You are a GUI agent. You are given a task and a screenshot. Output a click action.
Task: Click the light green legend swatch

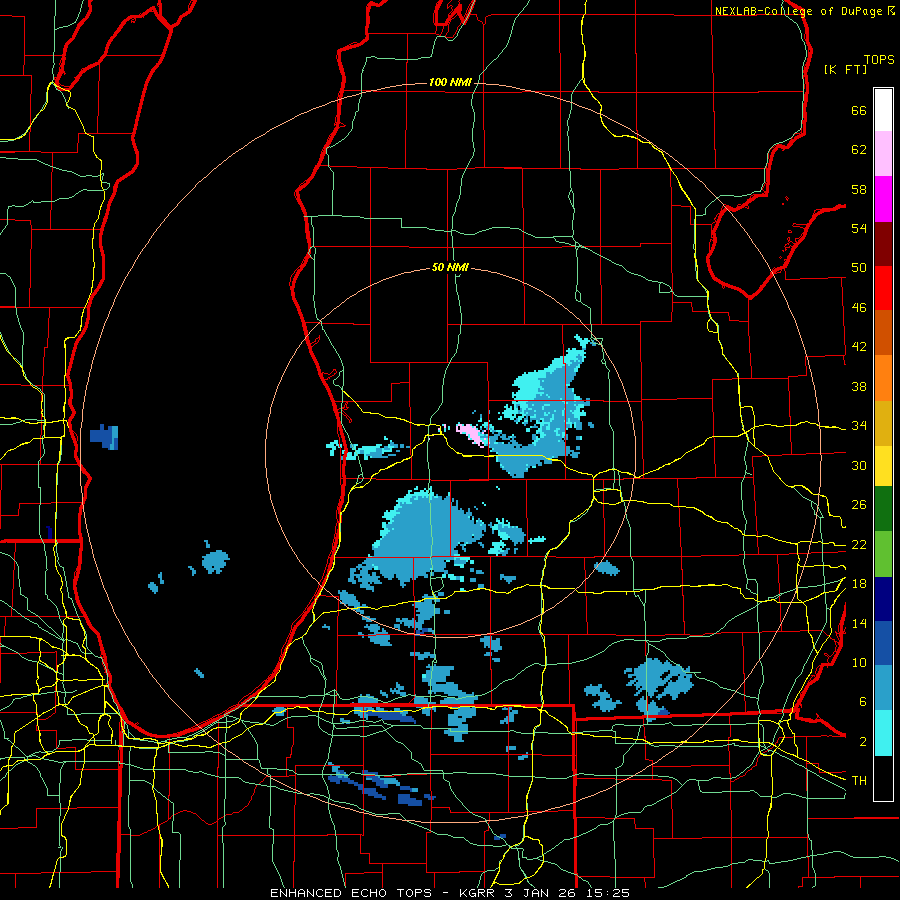point(883,554)
